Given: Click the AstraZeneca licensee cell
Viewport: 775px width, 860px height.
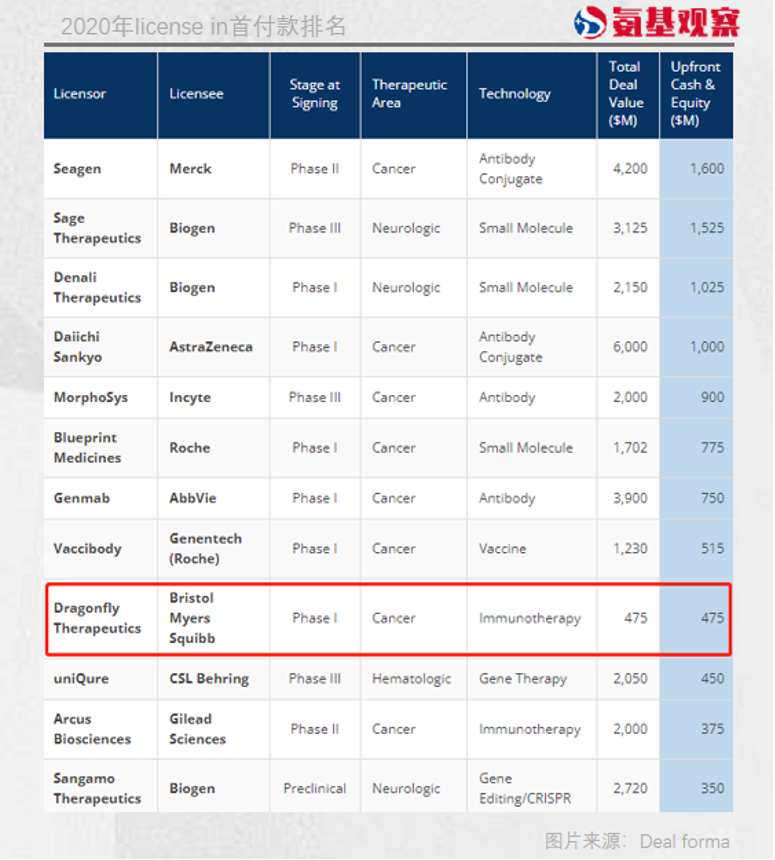Looking at the screenshot, I should point(211,347).
